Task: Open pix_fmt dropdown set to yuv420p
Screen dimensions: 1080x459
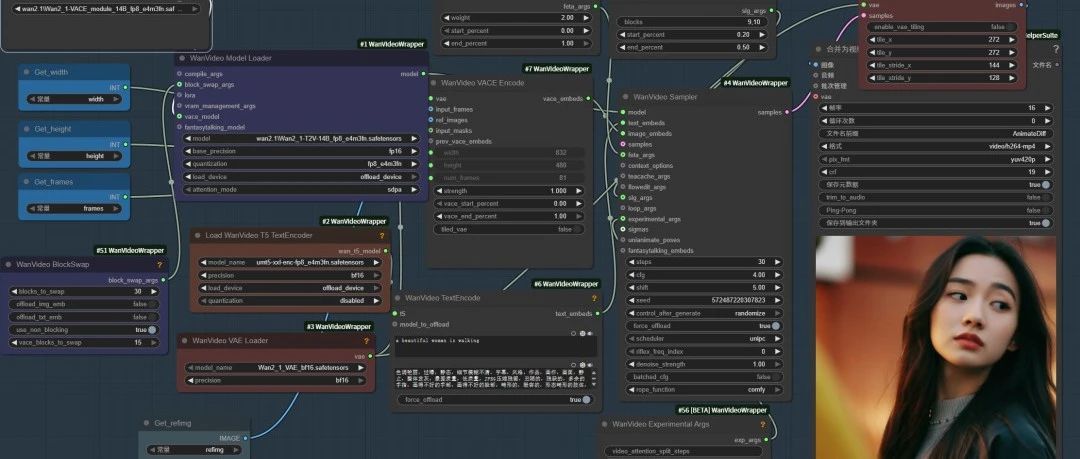Action: coord(936,159)
